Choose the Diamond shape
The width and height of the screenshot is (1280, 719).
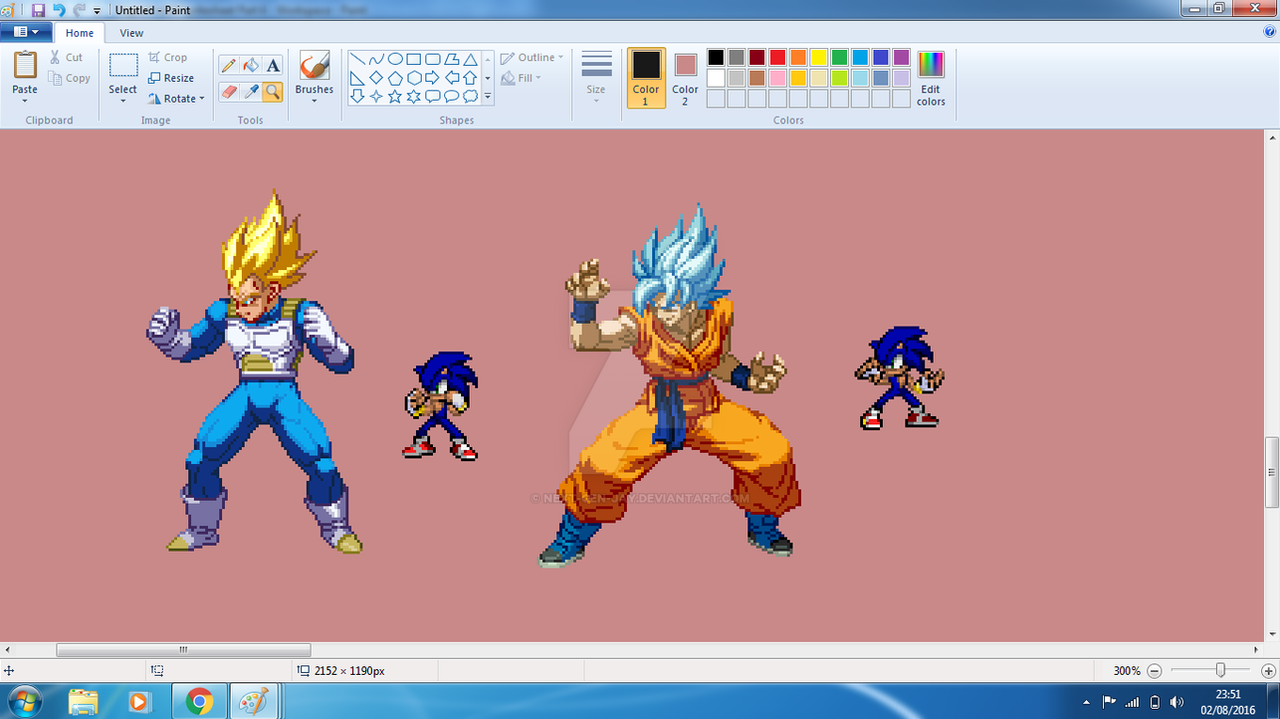point(376,78)
